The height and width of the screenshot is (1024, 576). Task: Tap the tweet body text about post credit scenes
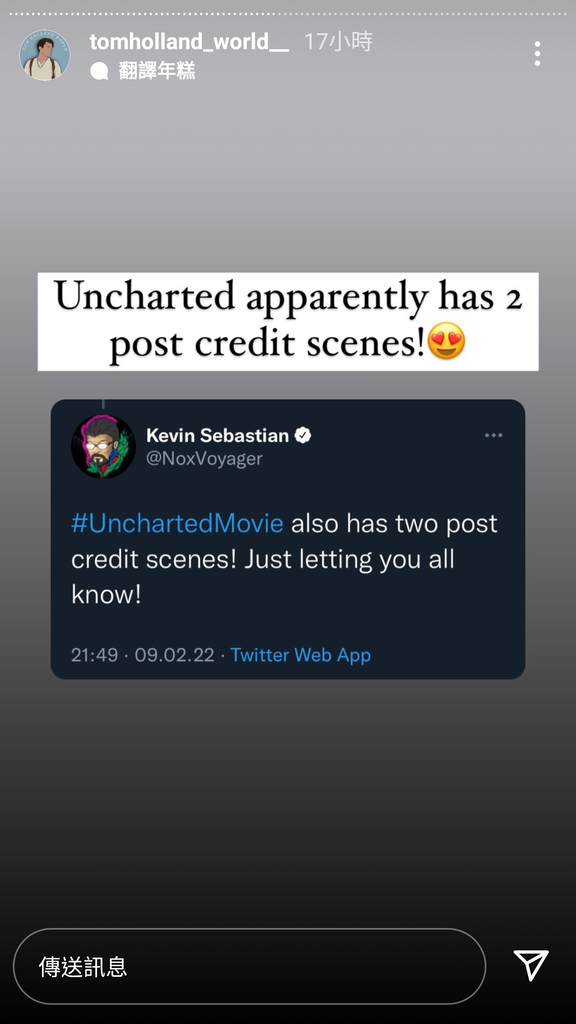click(284, 559)
